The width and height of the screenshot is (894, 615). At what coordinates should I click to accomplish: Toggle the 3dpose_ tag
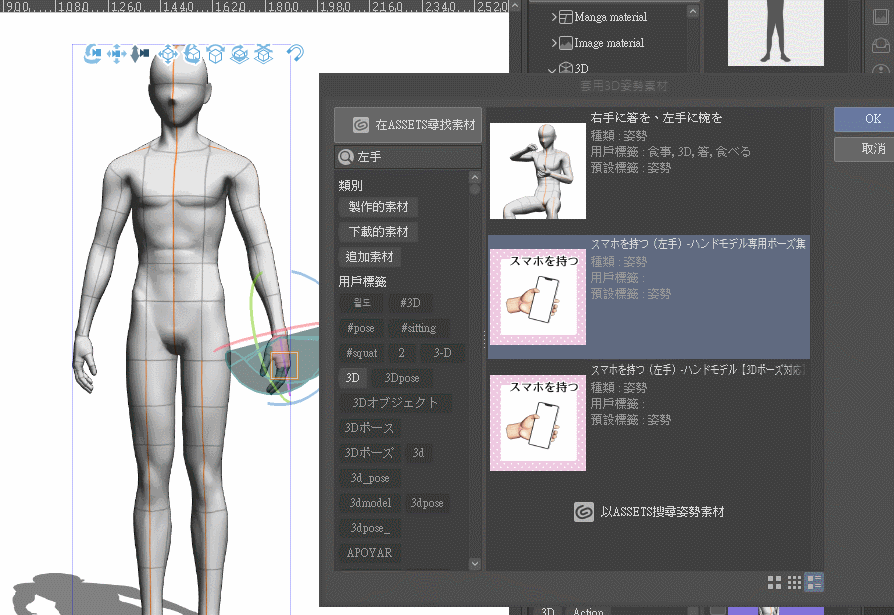coord(370,528)
